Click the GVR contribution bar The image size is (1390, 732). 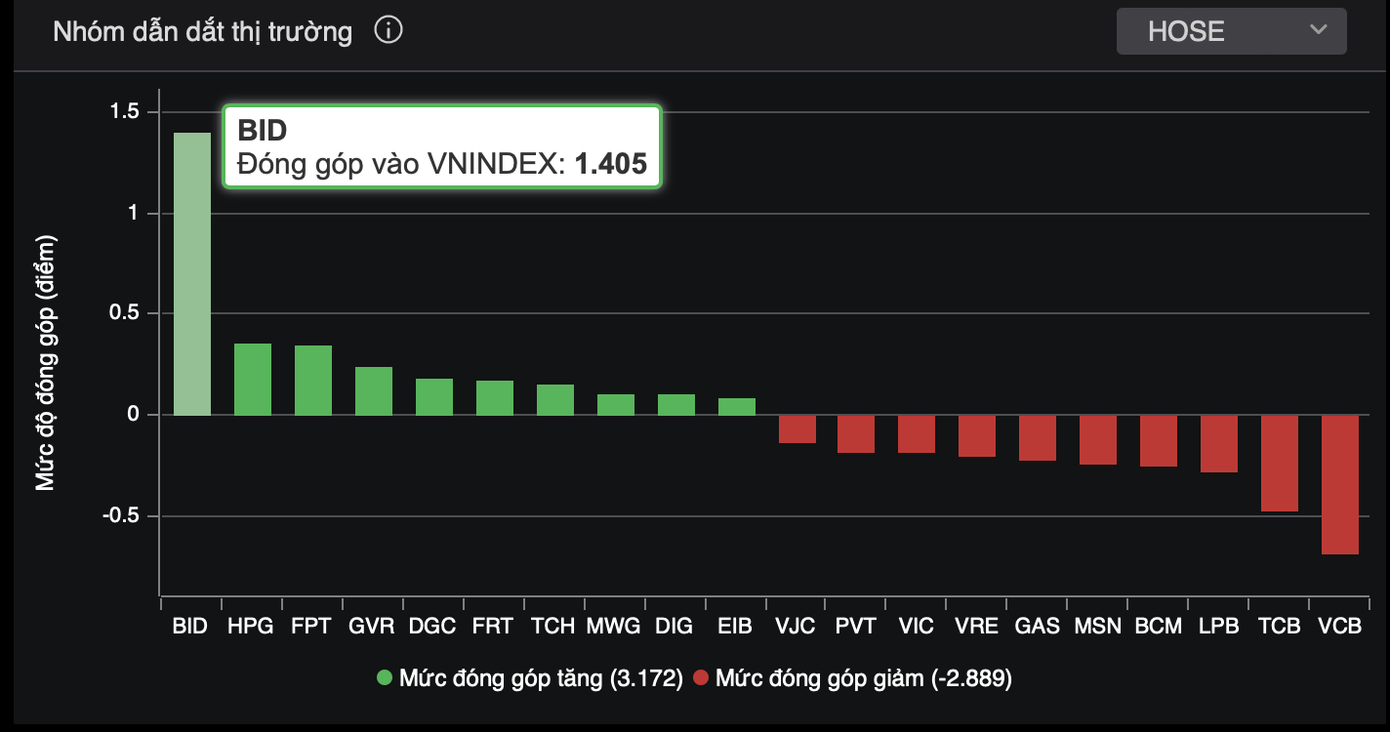(x=373, y=391)
